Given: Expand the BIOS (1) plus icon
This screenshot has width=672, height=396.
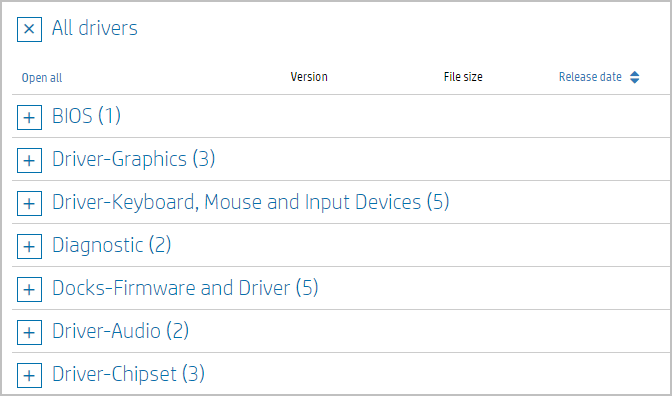Looking at the screenshot, I should 29,117.
